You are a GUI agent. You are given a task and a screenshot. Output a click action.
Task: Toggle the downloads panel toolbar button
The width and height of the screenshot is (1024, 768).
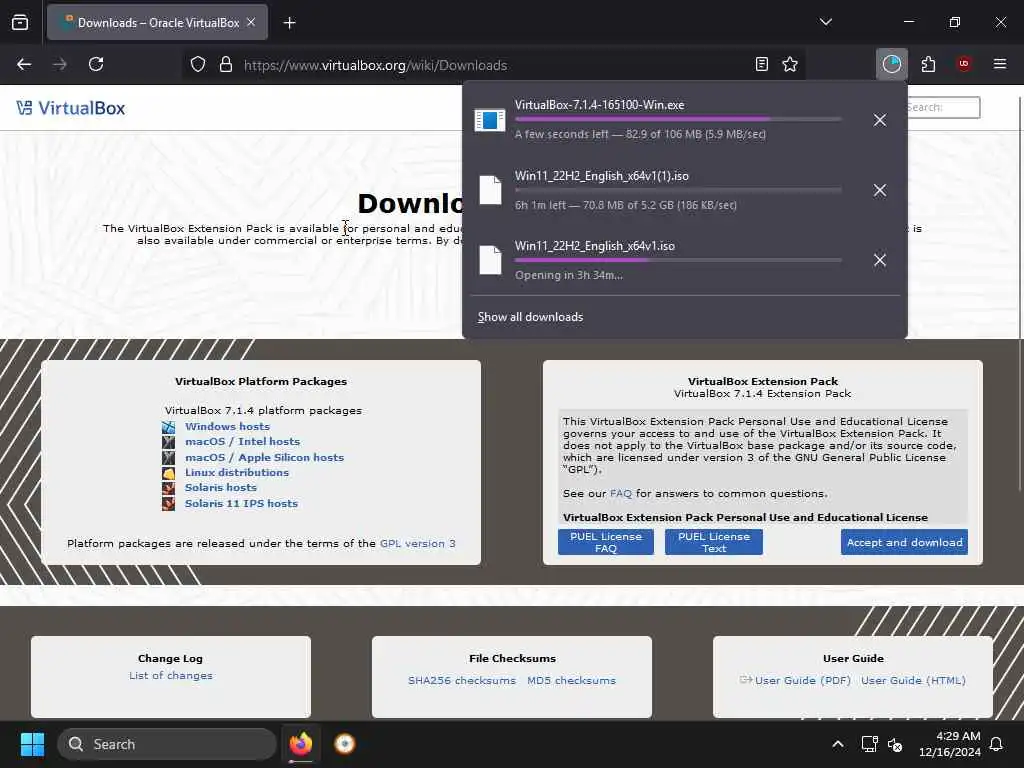[x=891, y=65]
